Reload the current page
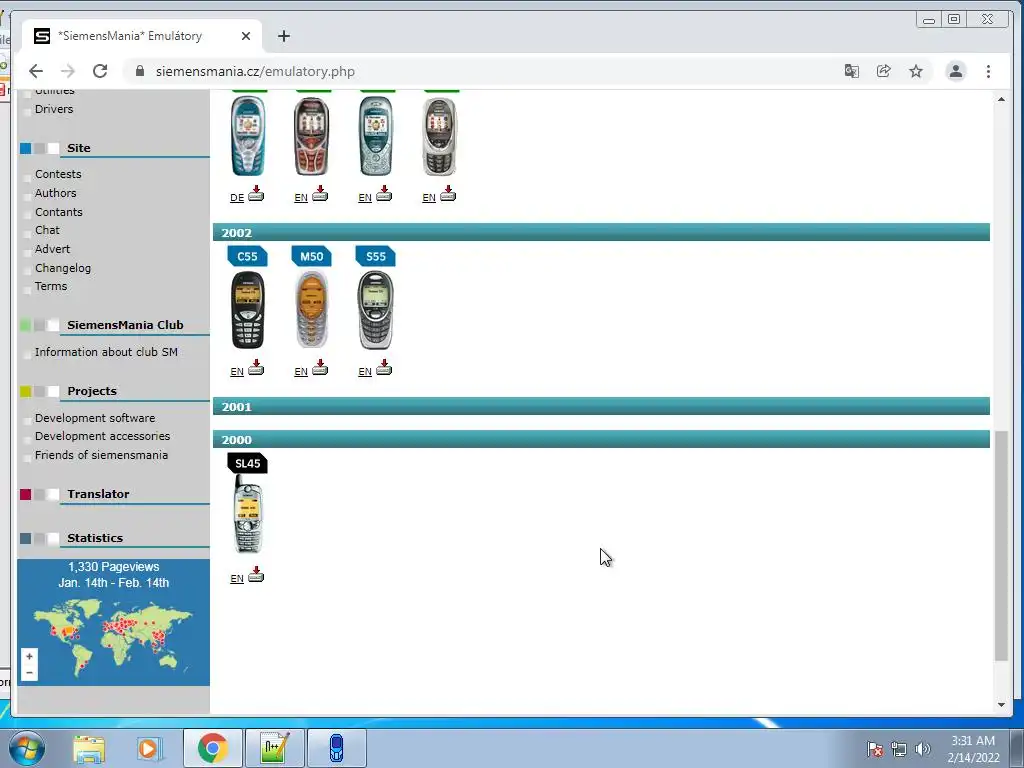 (100, 71)
